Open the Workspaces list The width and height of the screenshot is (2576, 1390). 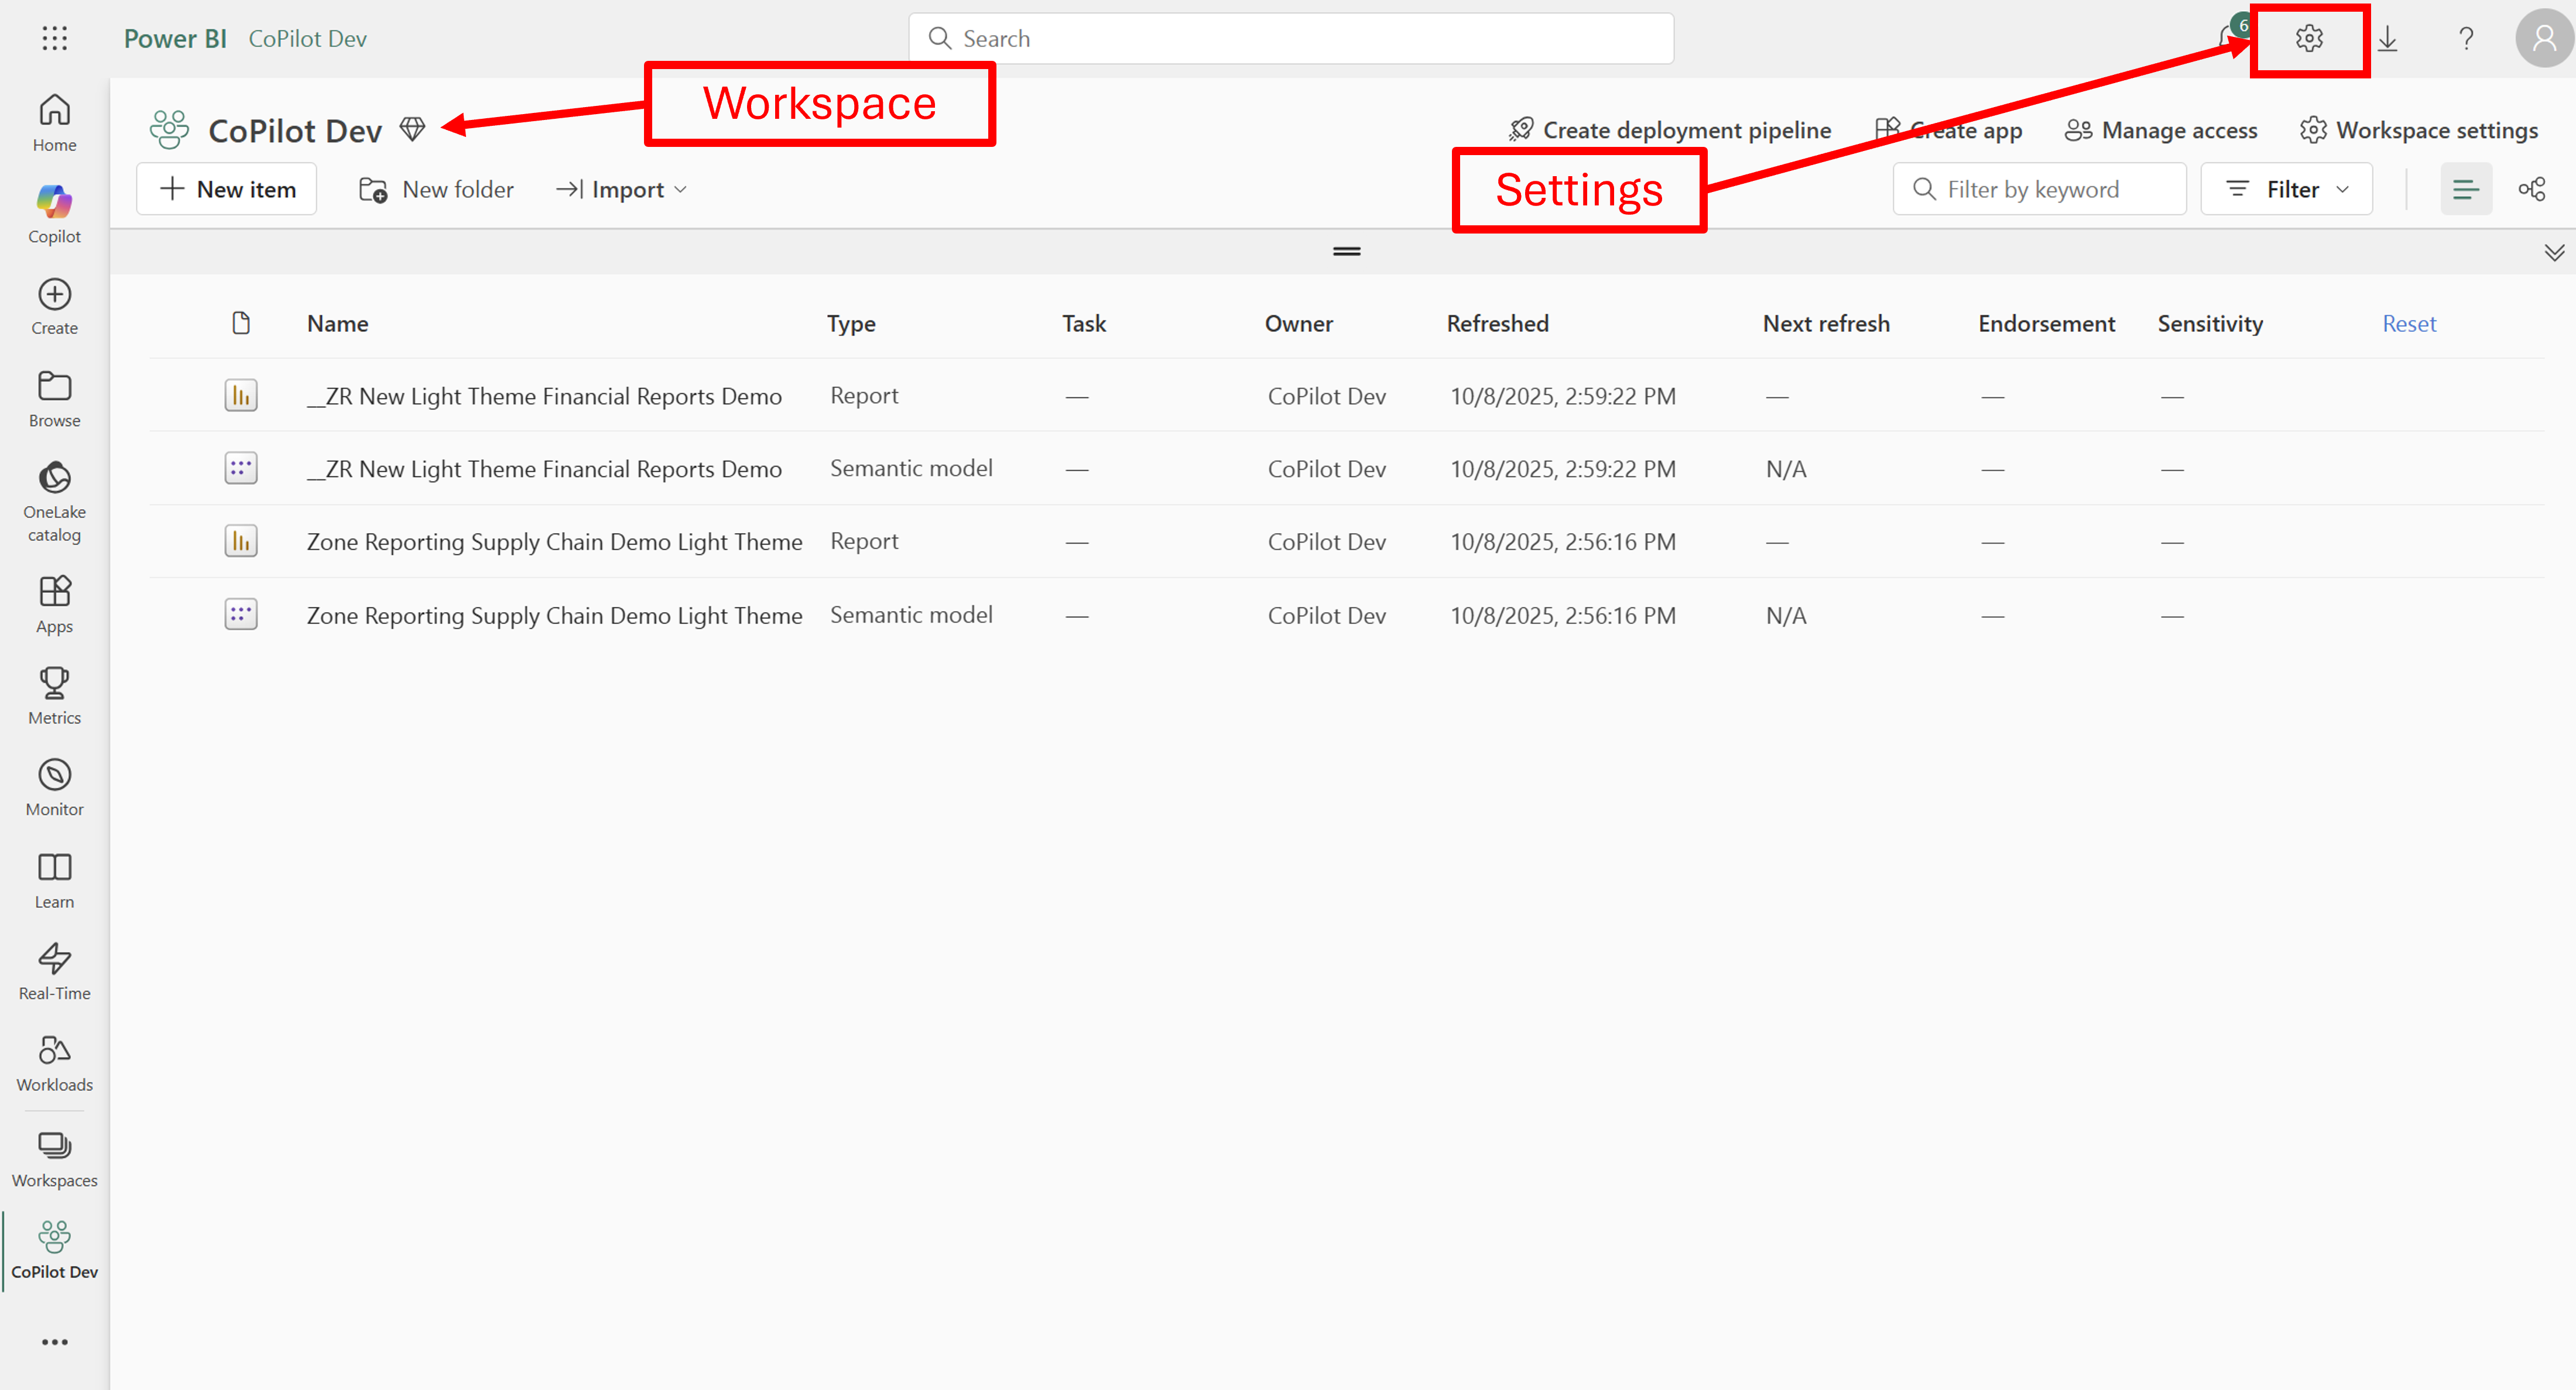[54, 1159]
